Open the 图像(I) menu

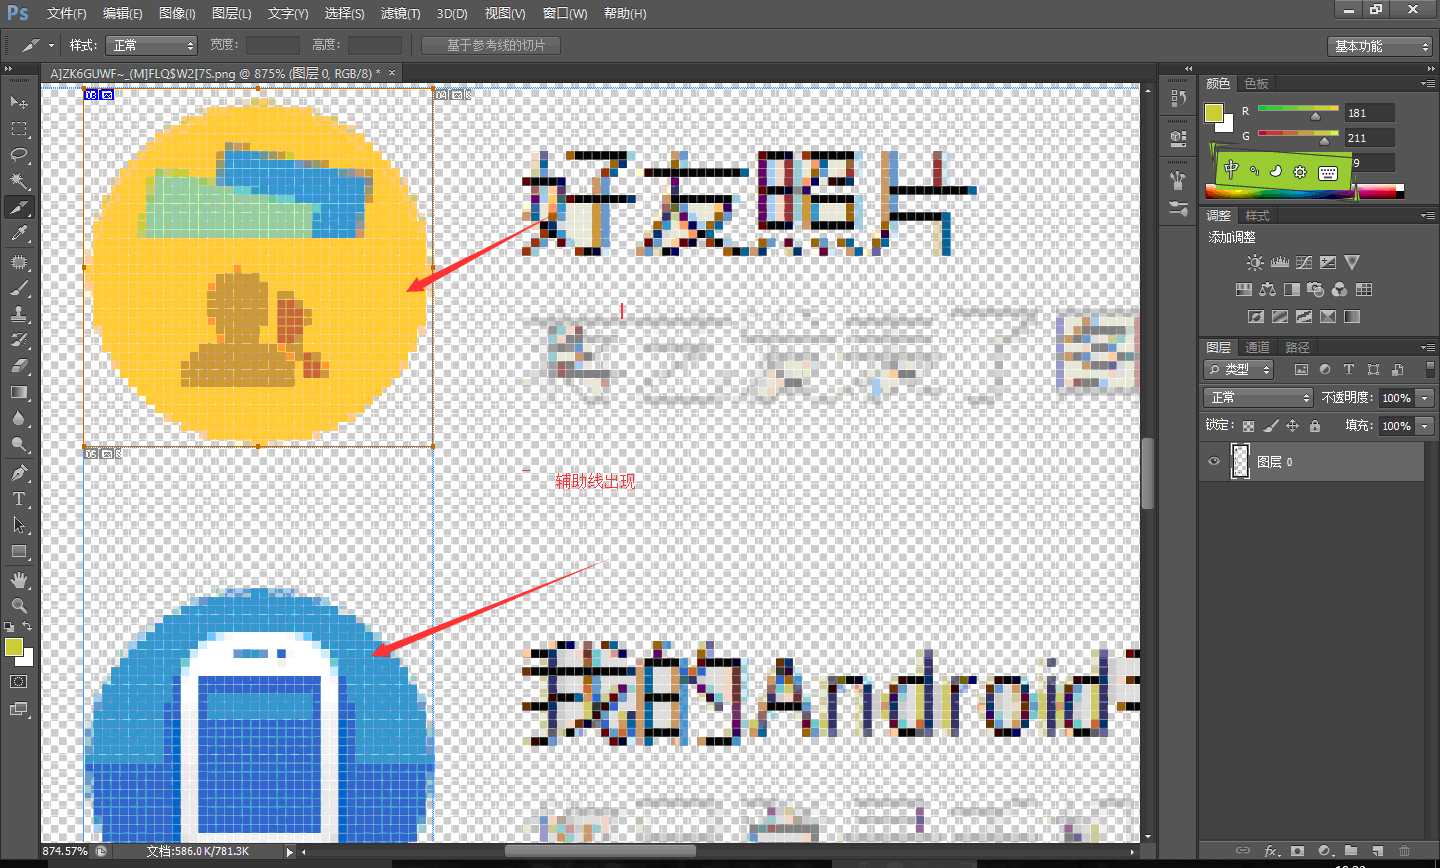(x=177, y=13)
